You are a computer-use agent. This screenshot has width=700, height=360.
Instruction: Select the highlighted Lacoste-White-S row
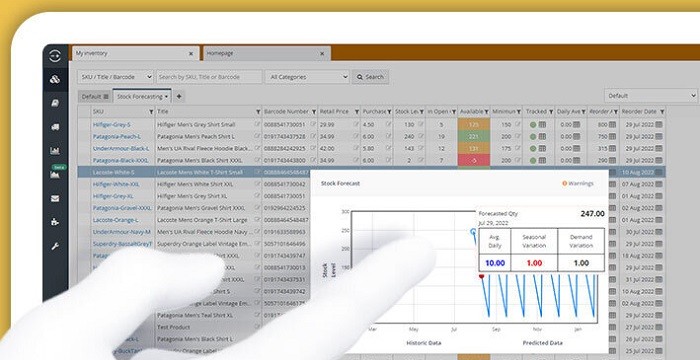(371, 172)
